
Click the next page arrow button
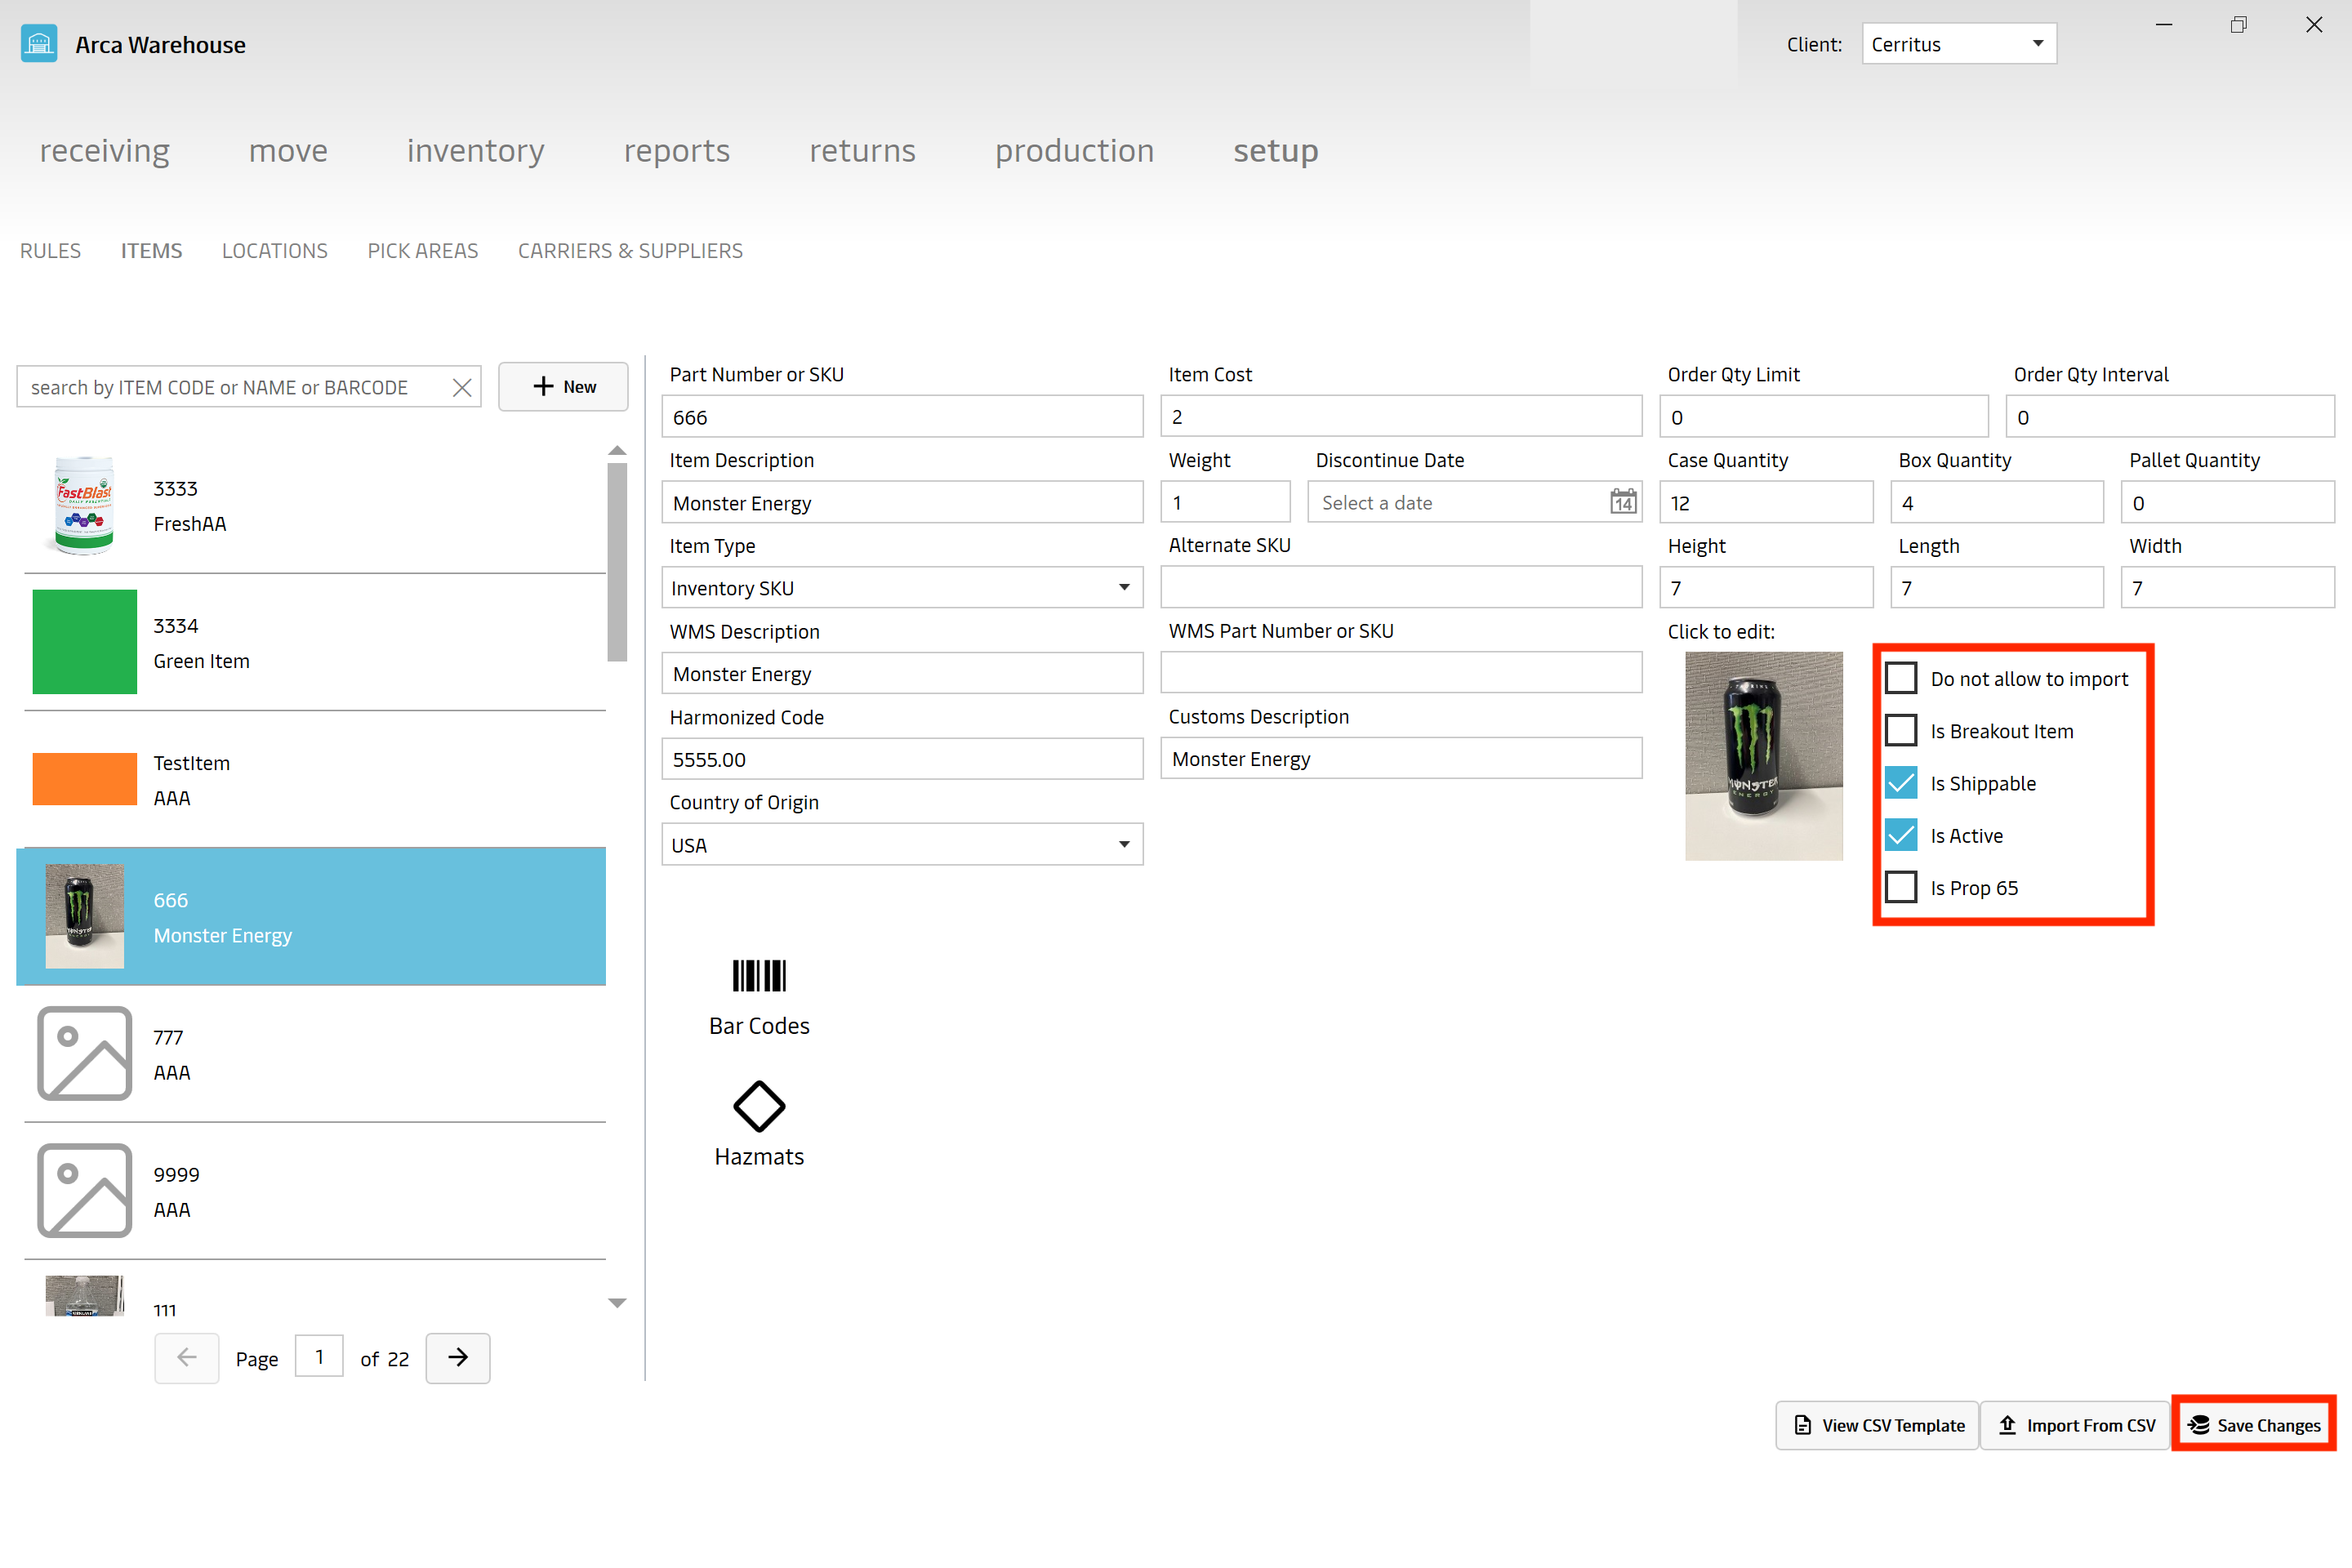coord(457,1358)
